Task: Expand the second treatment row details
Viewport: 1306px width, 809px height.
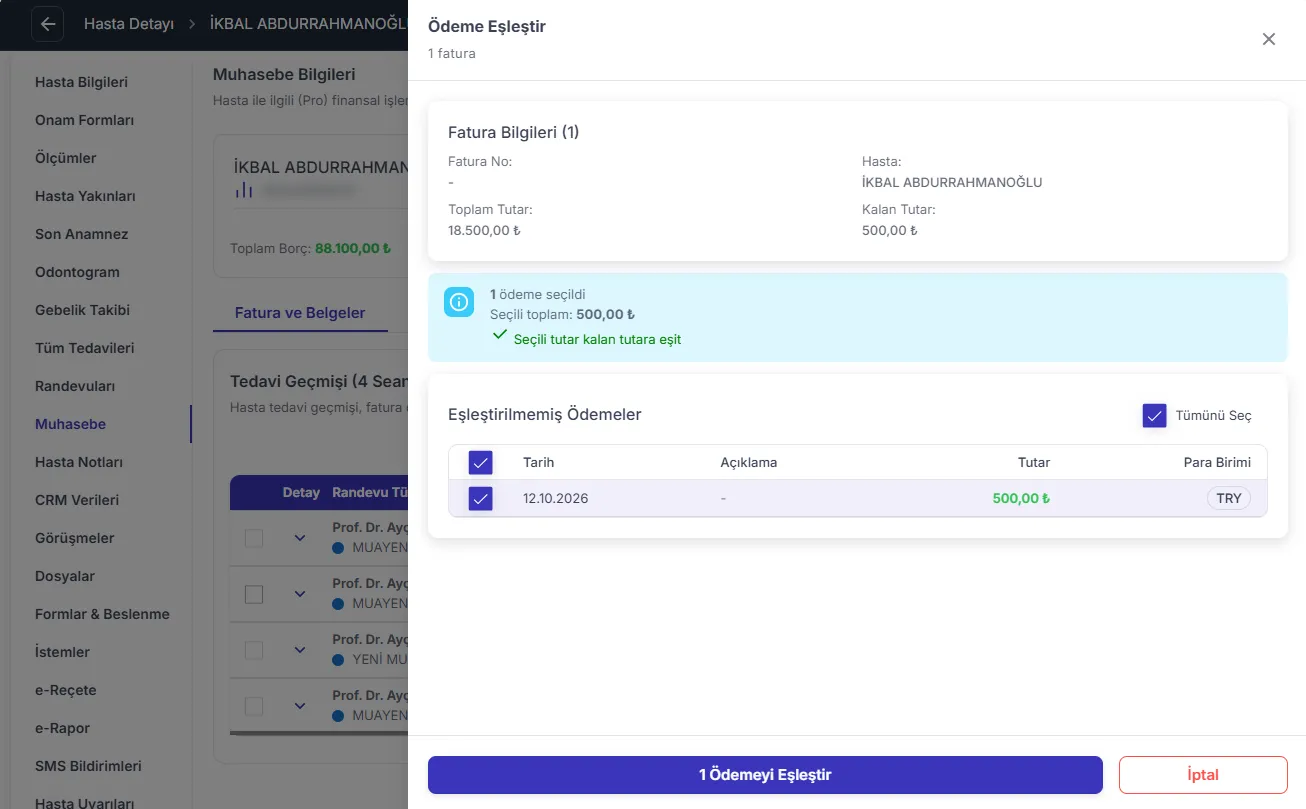Action: (299, 594)
